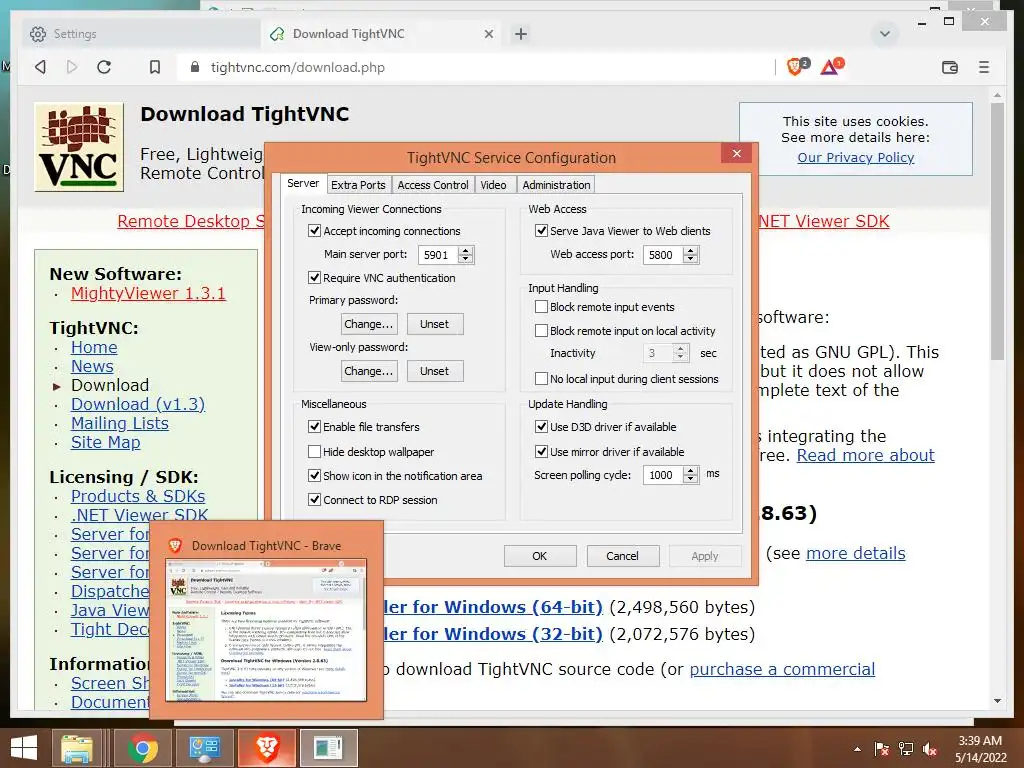Open the Brave wallet icon
This screenshot has height=768, width=1024.
950,67
